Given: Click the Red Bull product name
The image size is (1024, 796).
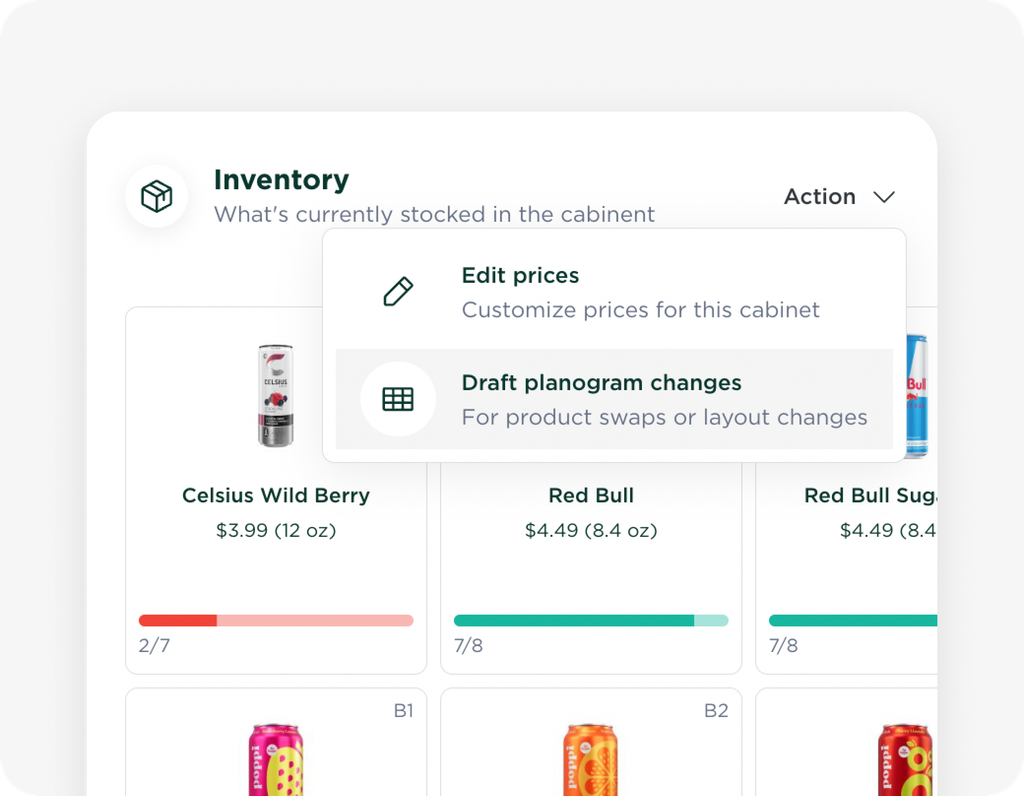Looking at the screenshot, I should 591,495.
